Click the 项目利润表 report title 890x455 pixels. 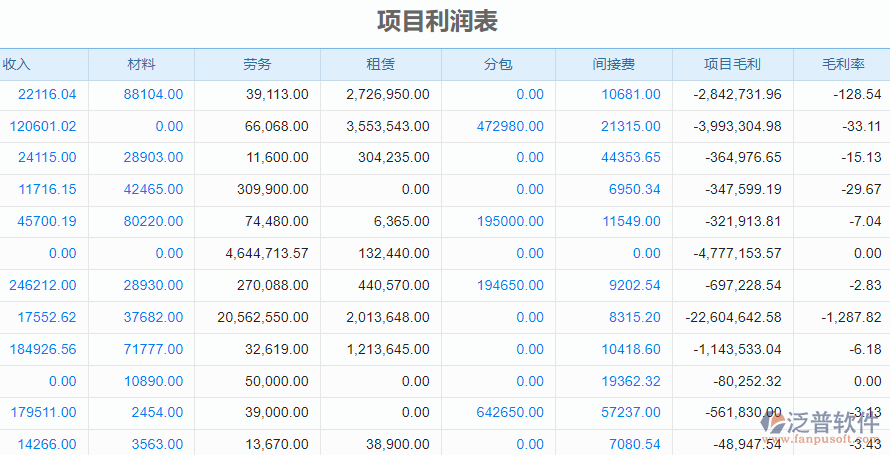[x=437, y=21]
